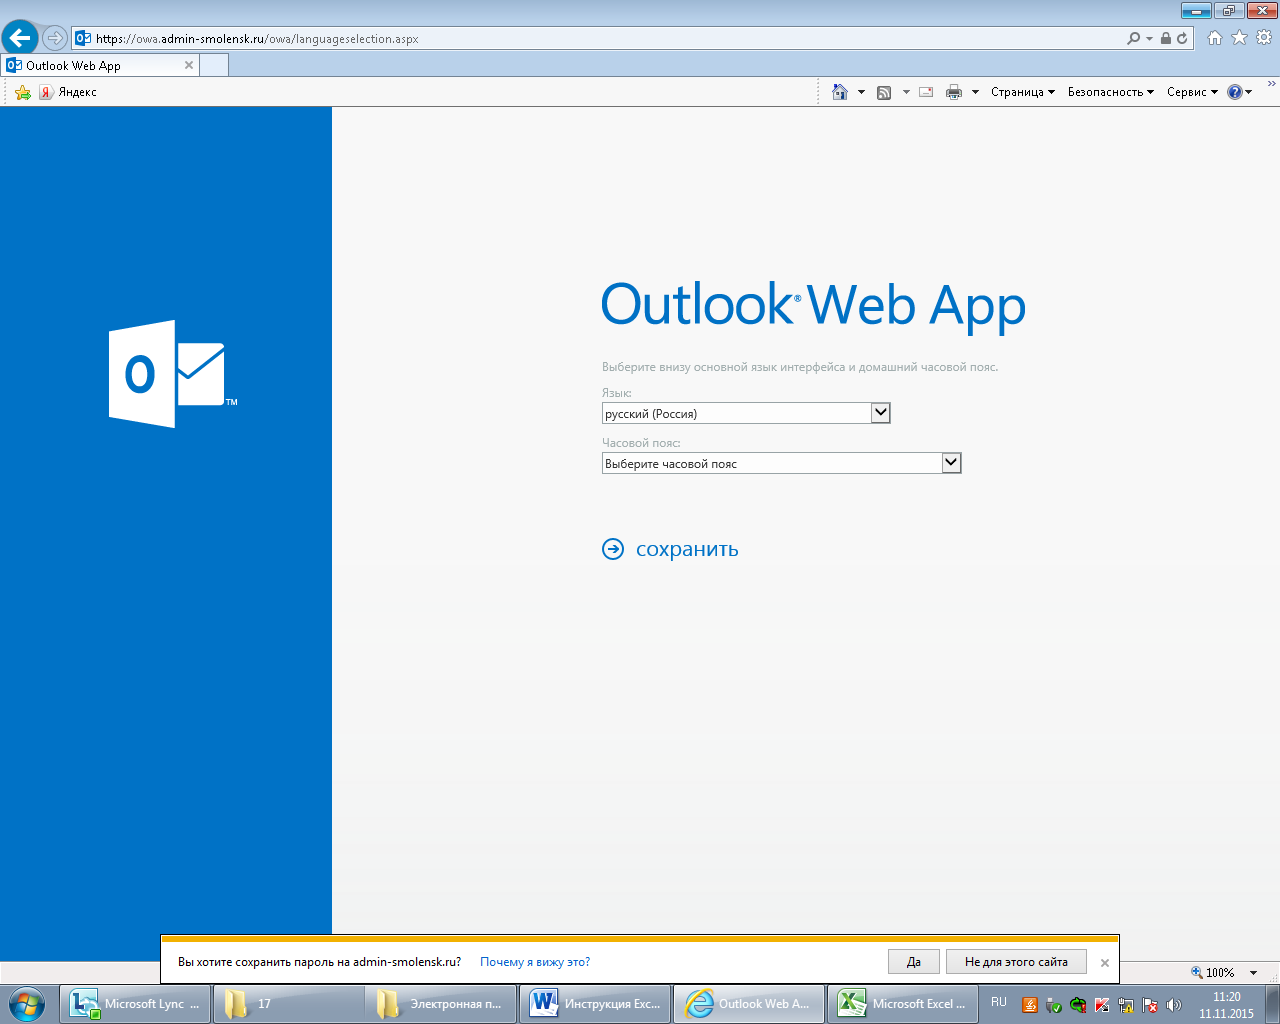
Task: Click the green sync arrows tray icon
Action: click(x=1078, y=1006)
